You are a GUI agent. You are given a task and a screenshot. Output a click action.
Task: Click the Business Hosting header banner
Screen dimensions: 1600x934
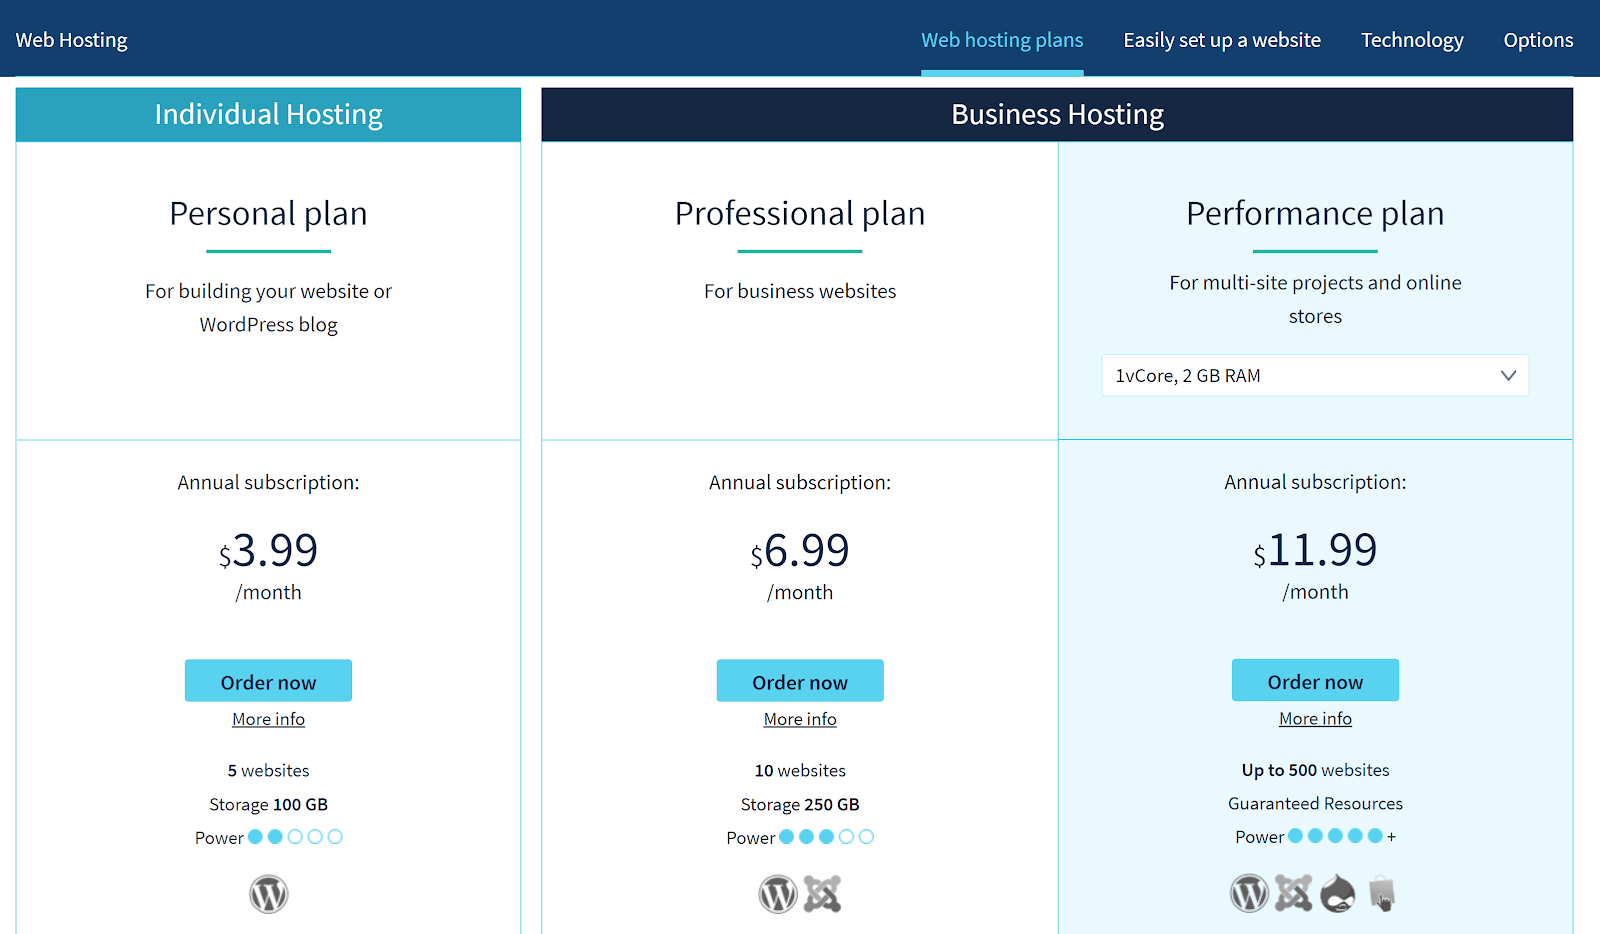coord(1057,114)
